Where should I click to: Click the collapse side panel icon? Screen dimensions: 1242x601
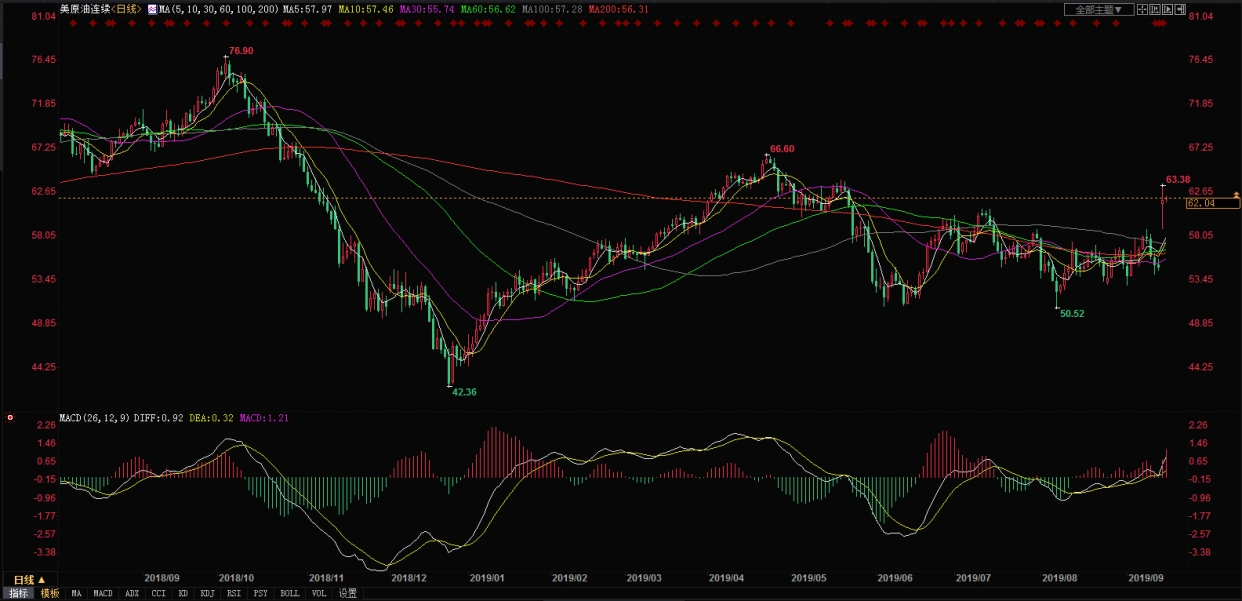tap(1180, 9)
